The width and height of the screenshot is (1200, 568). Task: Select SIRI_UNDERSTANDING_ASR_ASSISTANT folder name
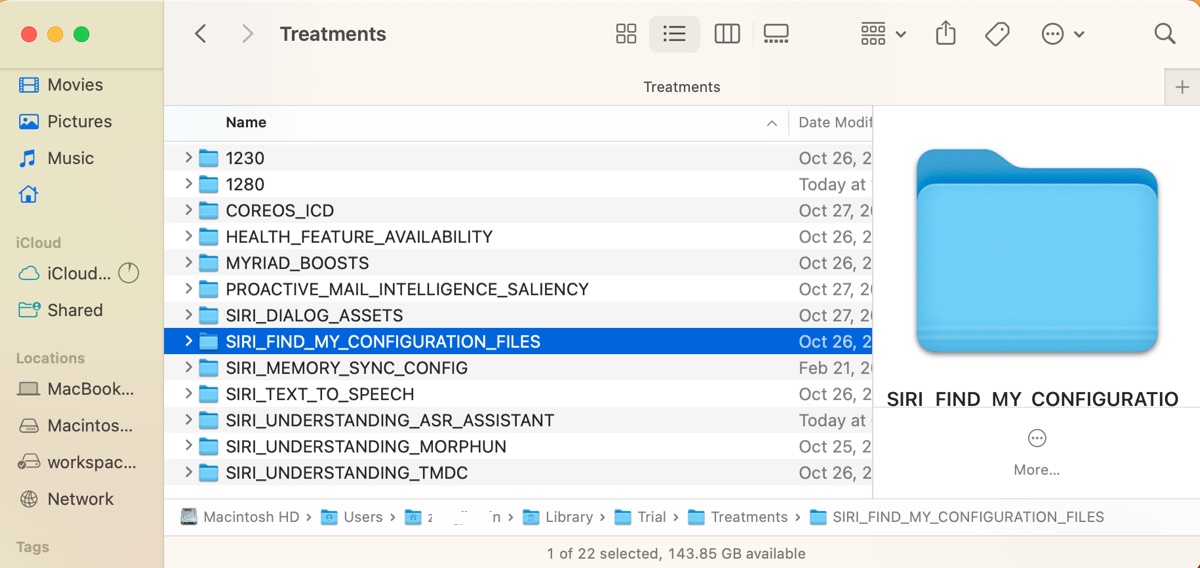point(390,420)
